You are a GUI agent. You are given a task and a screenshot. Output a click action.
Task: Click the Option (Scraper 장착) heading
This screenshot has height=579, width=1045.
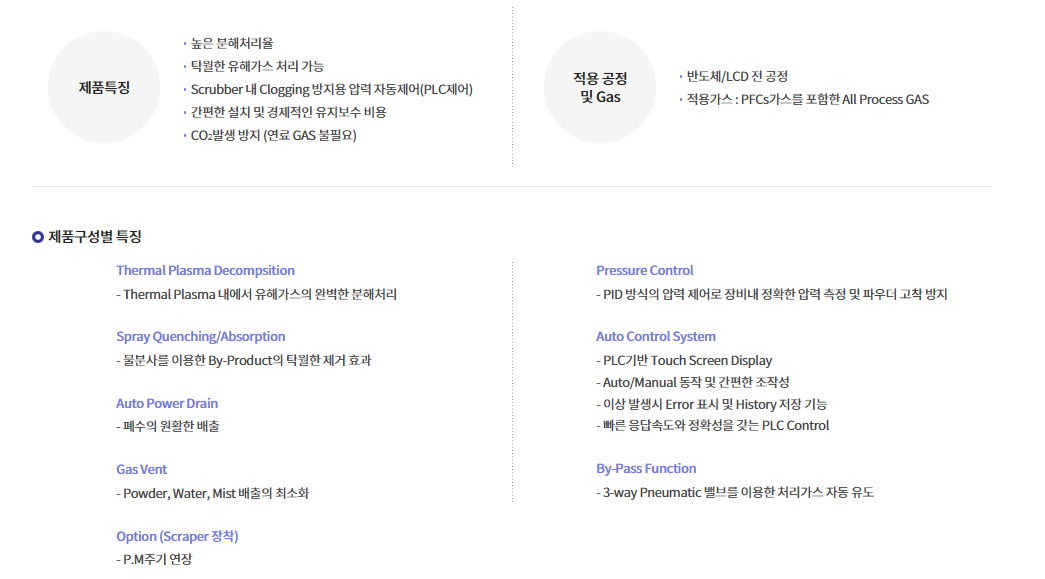click(177, 536)
